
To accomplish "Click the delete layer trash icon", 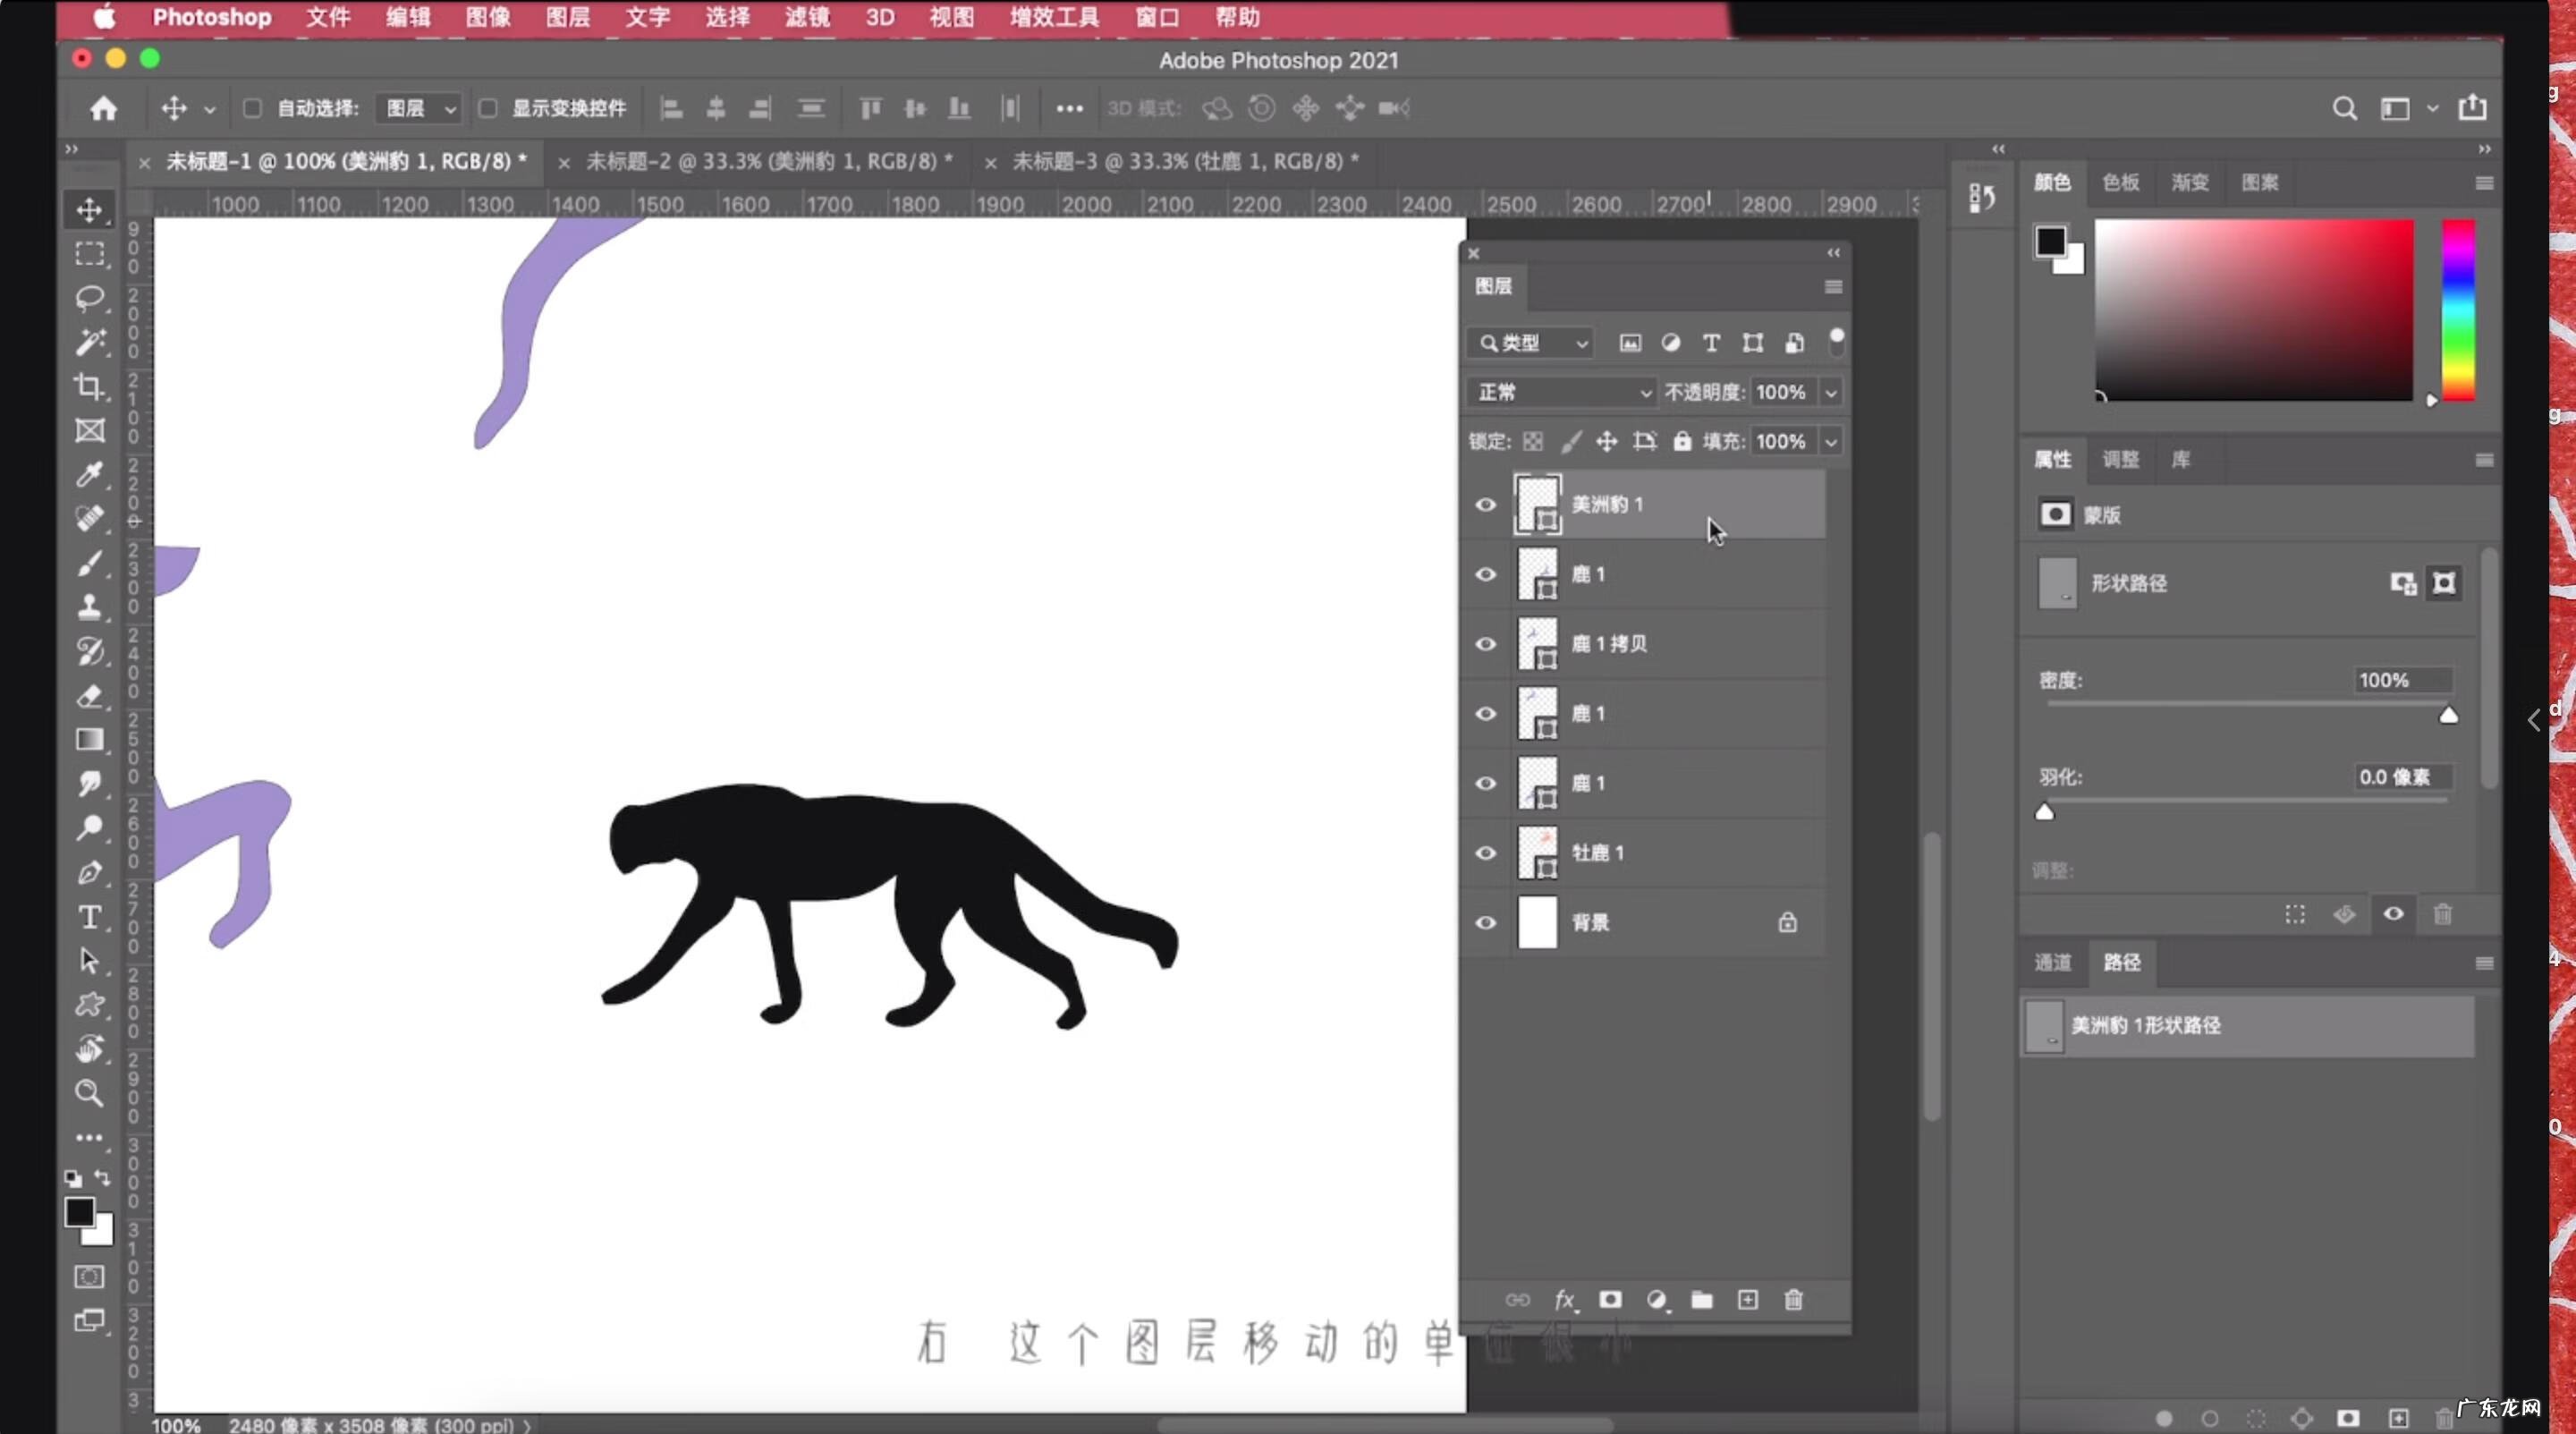I will tap(1793, 1300).
